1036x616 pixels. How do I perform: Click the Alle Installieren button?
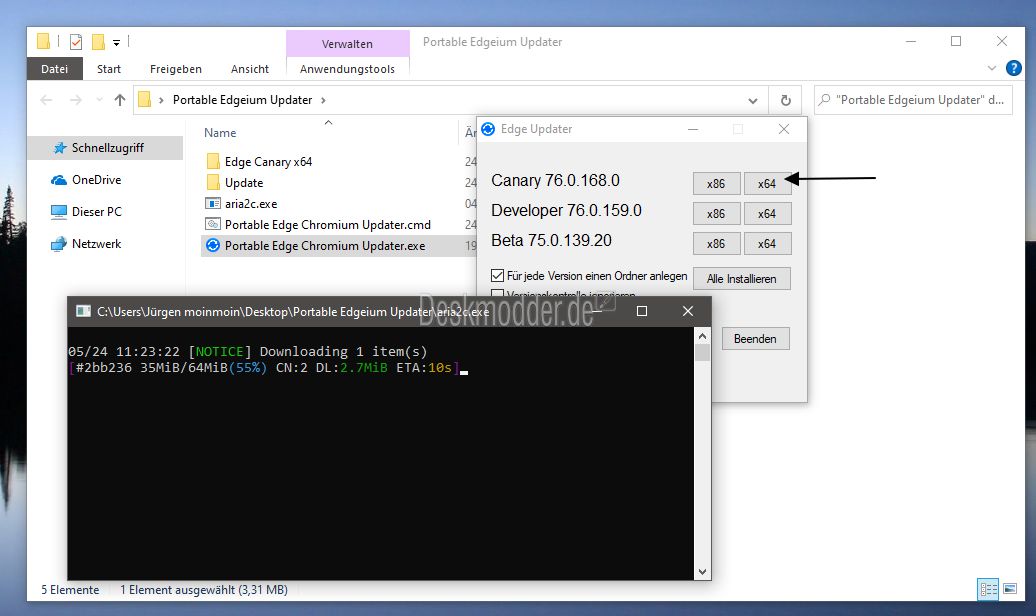click(x=741, y=279)
